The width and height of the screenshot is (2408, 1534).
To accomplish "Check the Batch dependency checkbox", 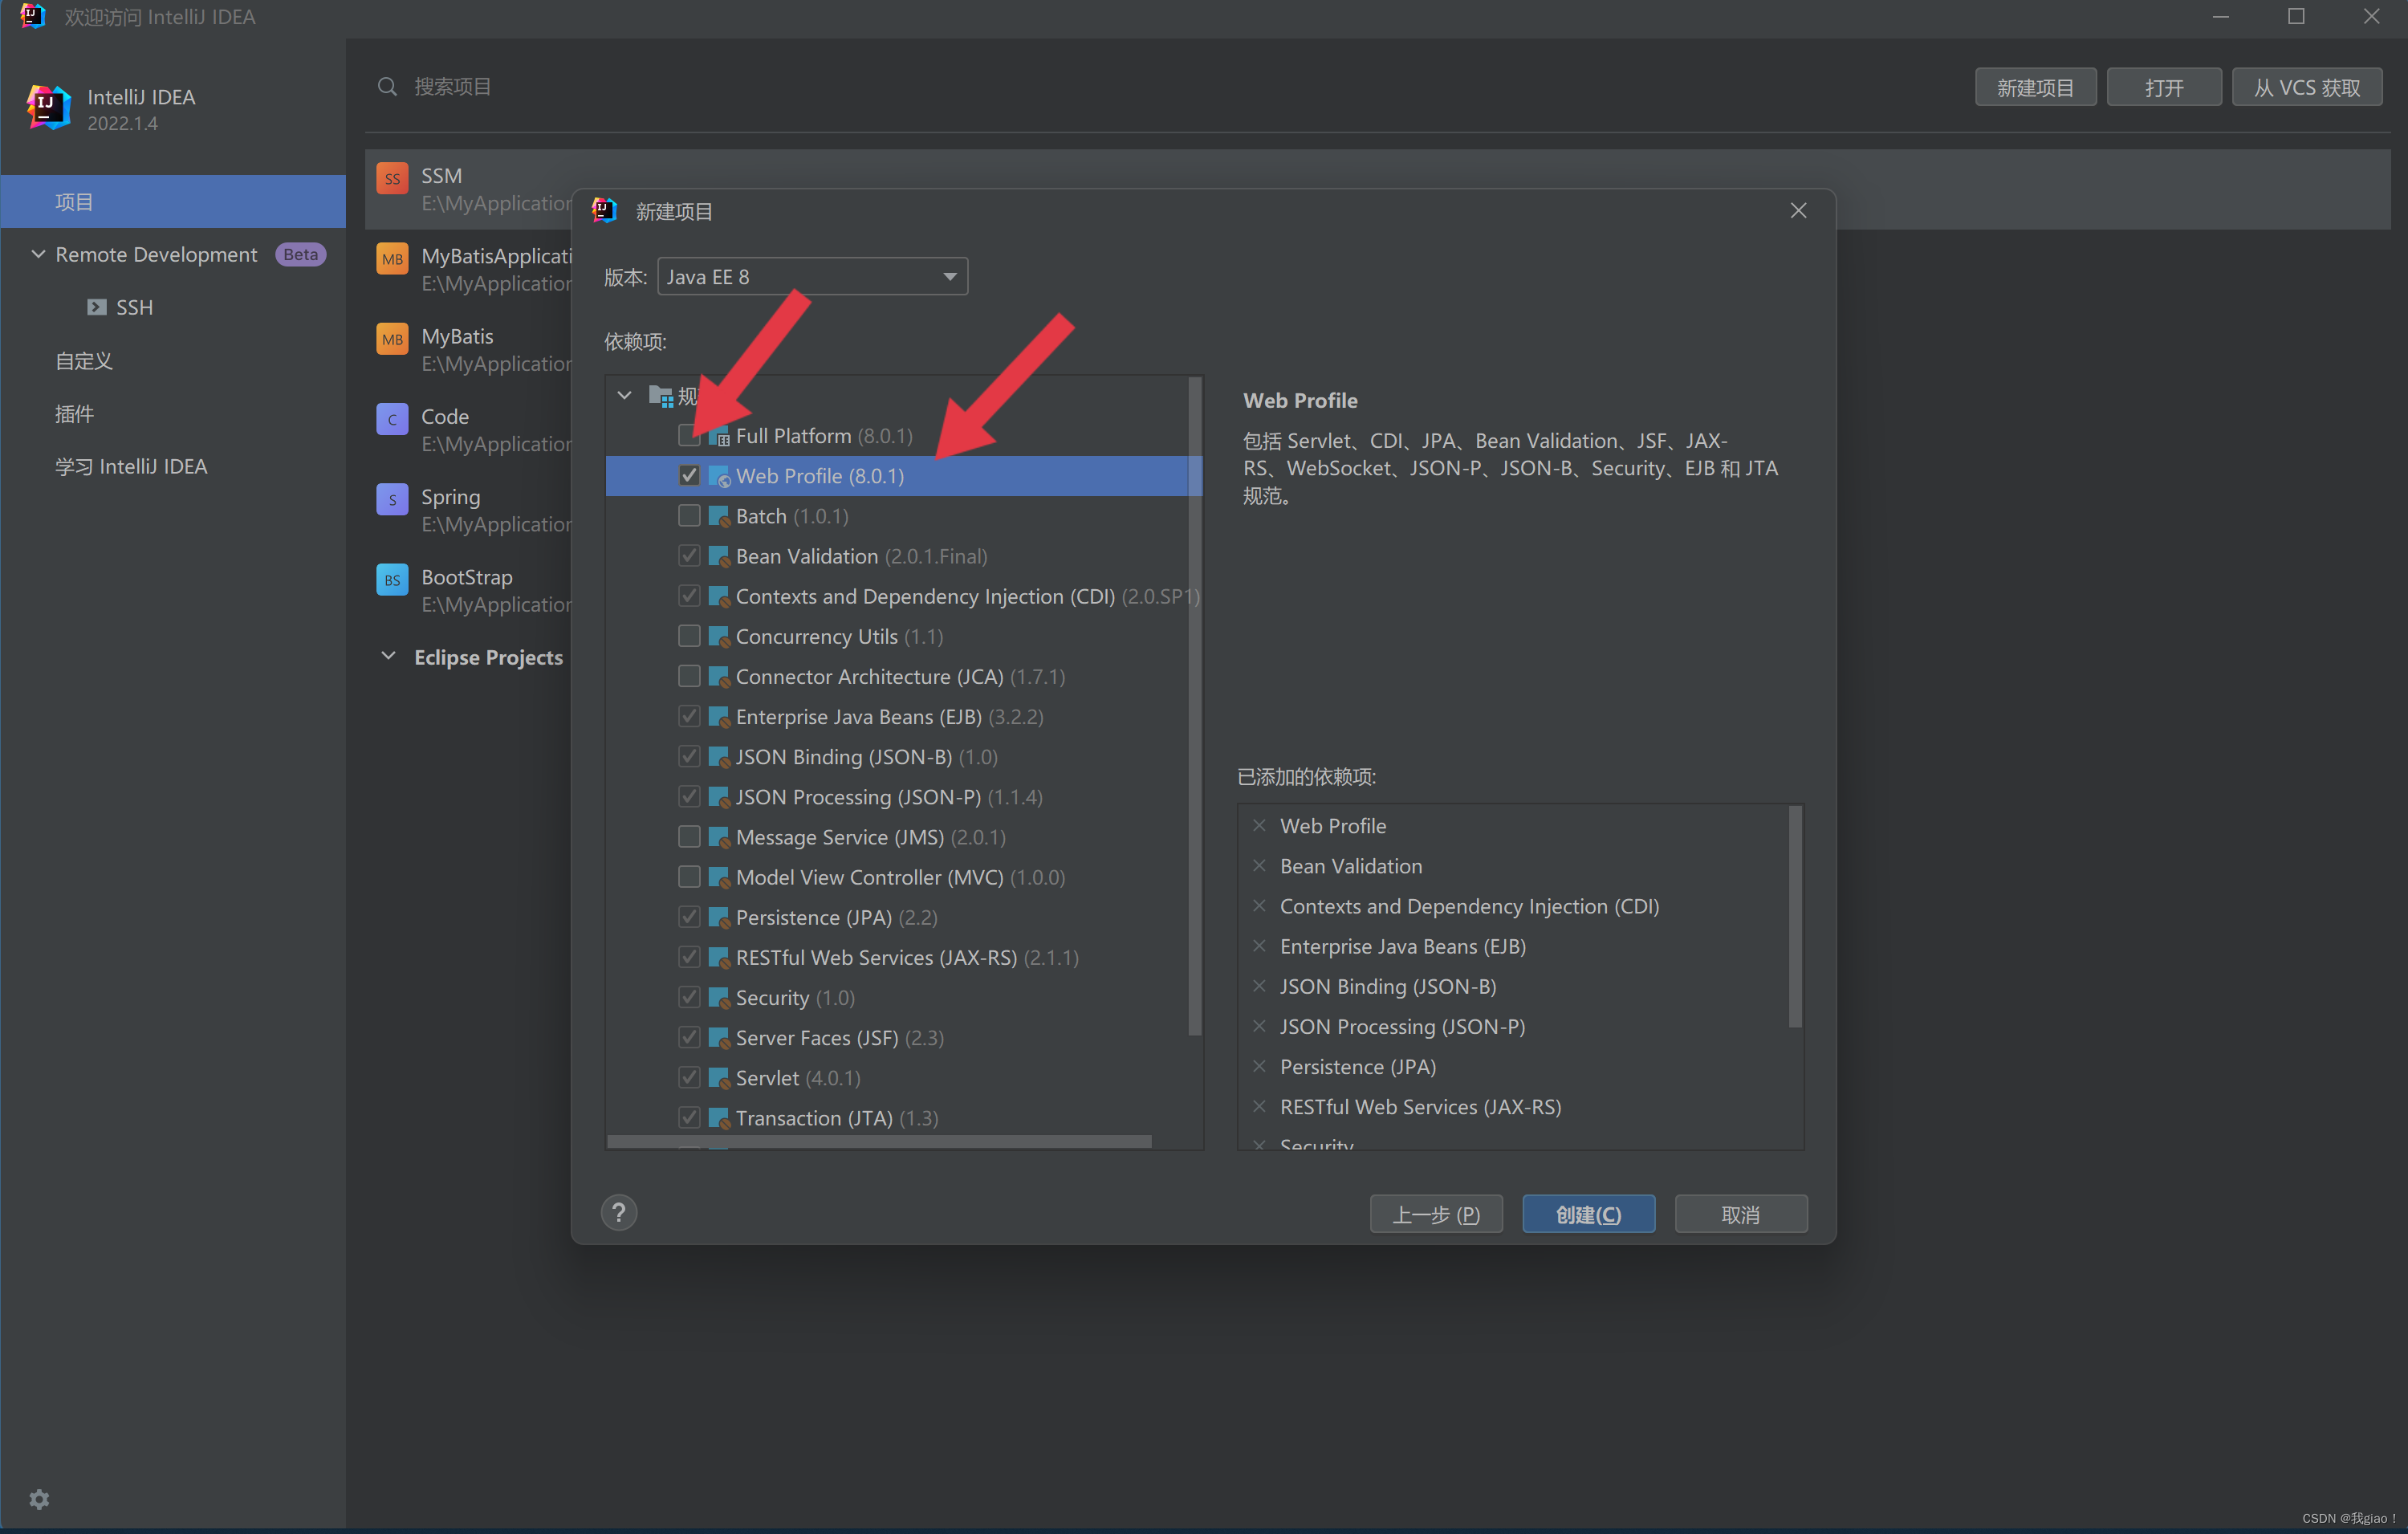I will click(689, 515).
